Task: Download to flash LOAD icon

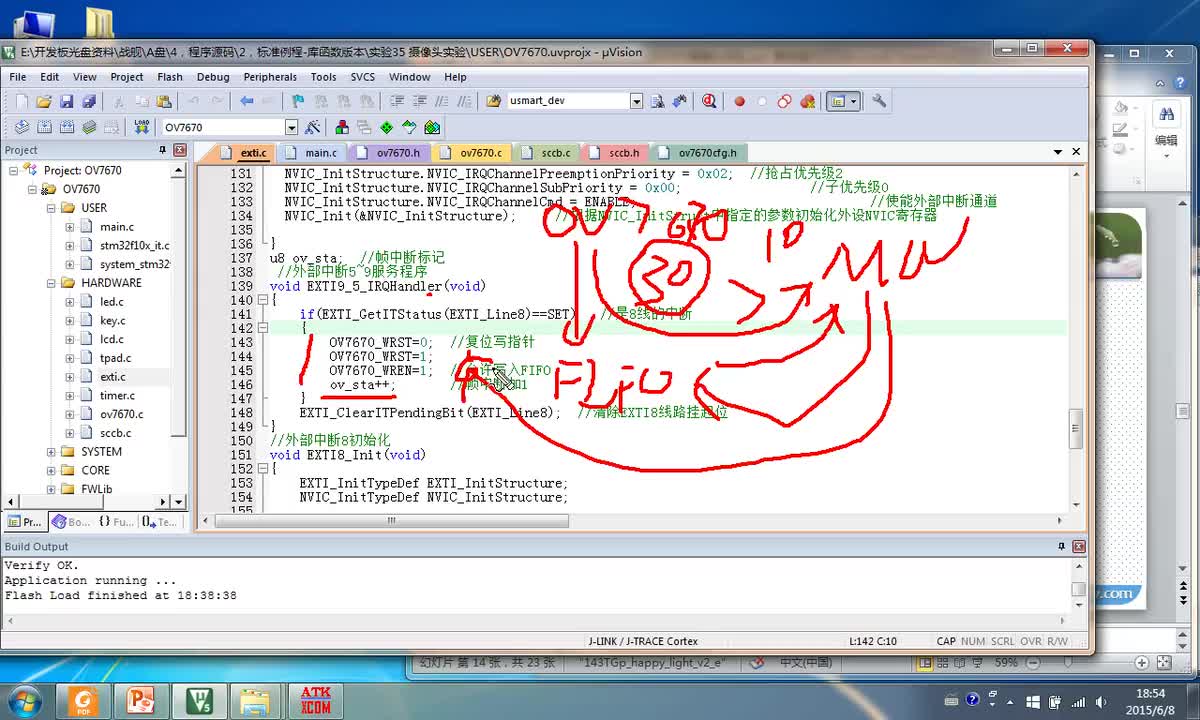Action: (141, 127)
